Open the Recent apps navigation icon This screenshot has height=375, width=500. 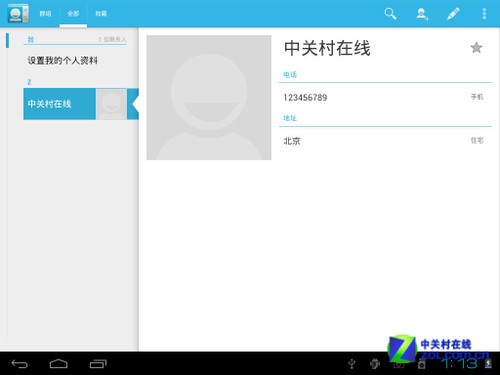pos(98,364)
